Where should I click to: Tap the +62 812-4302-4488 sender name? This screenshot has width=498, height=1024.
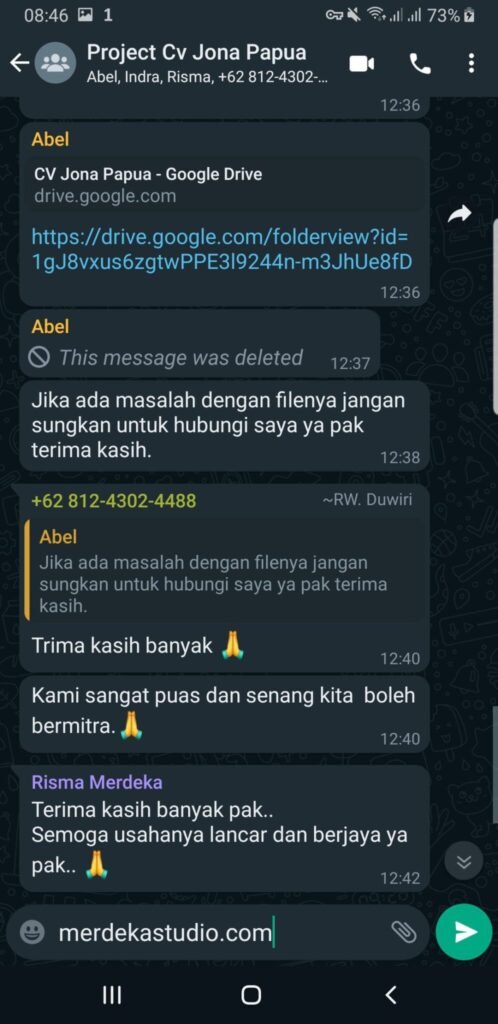[114, 501]
